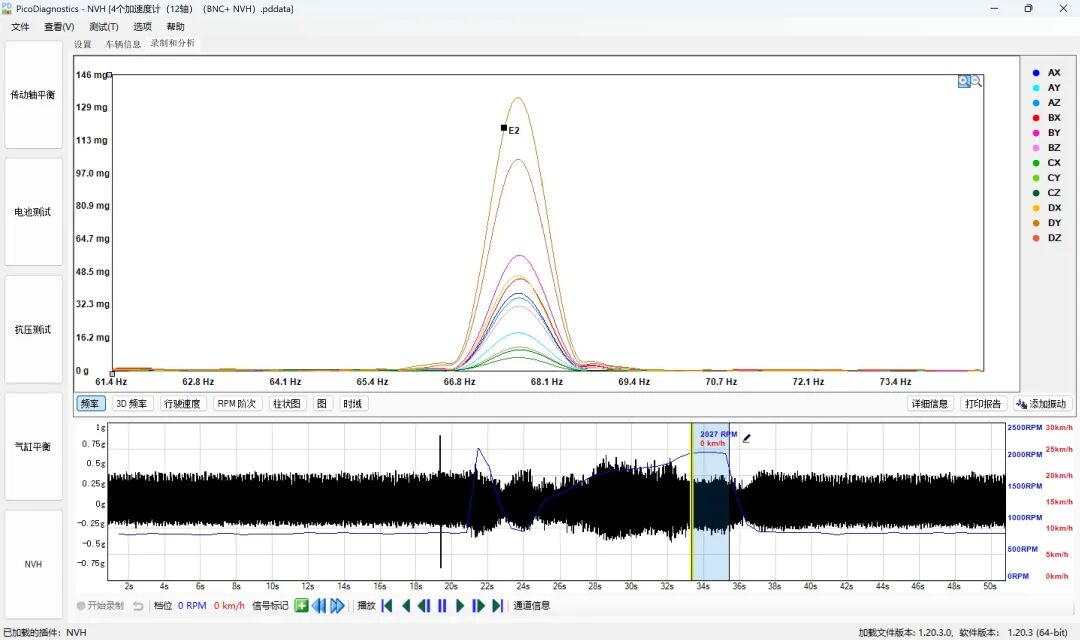The width and height of the screenshot is (1080, 640).
Task: Open the 传动轴平衡 test from the sidebar
Action: click(33, 94)
